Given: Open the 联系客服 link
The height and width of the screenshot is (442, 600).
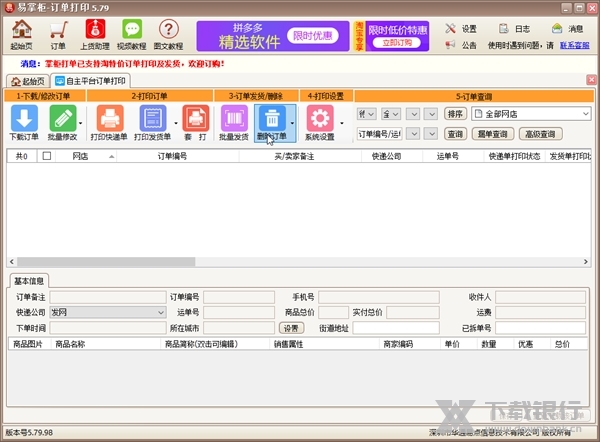Looking at the screenshot, I should [x=574, y=45].
